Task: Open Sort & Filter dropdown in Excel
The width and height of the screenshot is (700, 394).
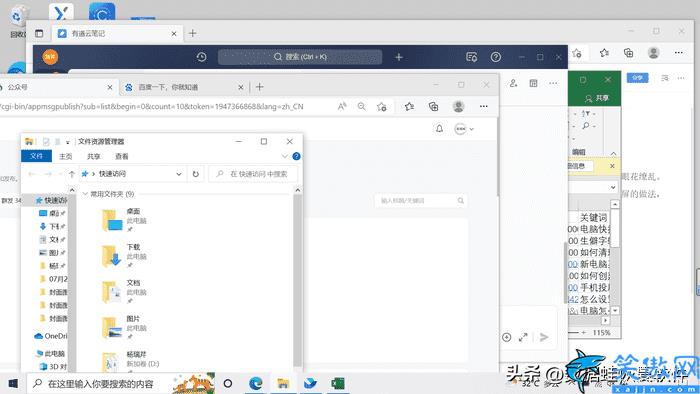Action: (588, 113)
